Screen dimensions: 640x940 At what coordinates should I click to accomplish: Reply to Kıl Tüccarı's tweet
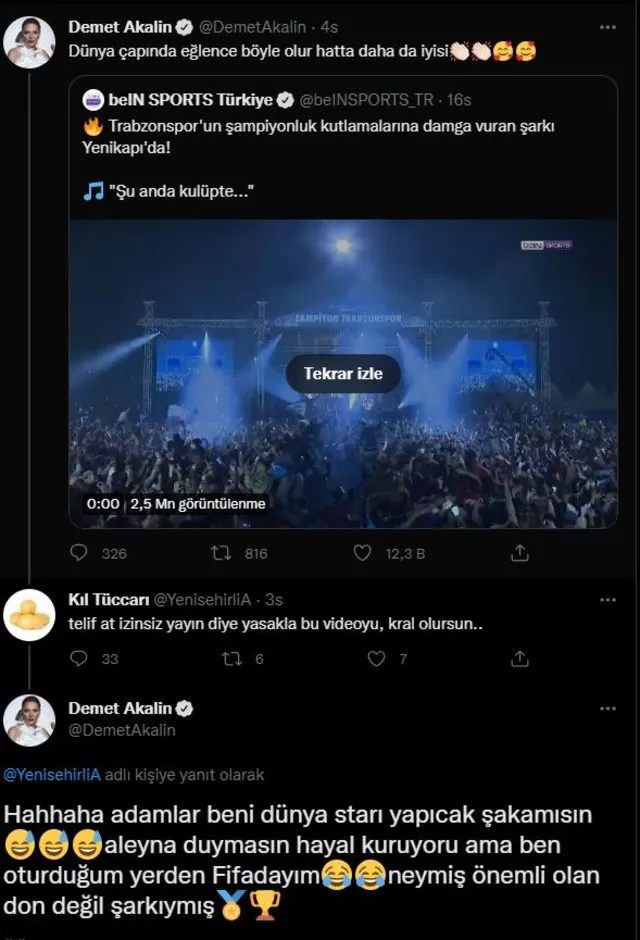pyautogui.click(x=80, y=659)
